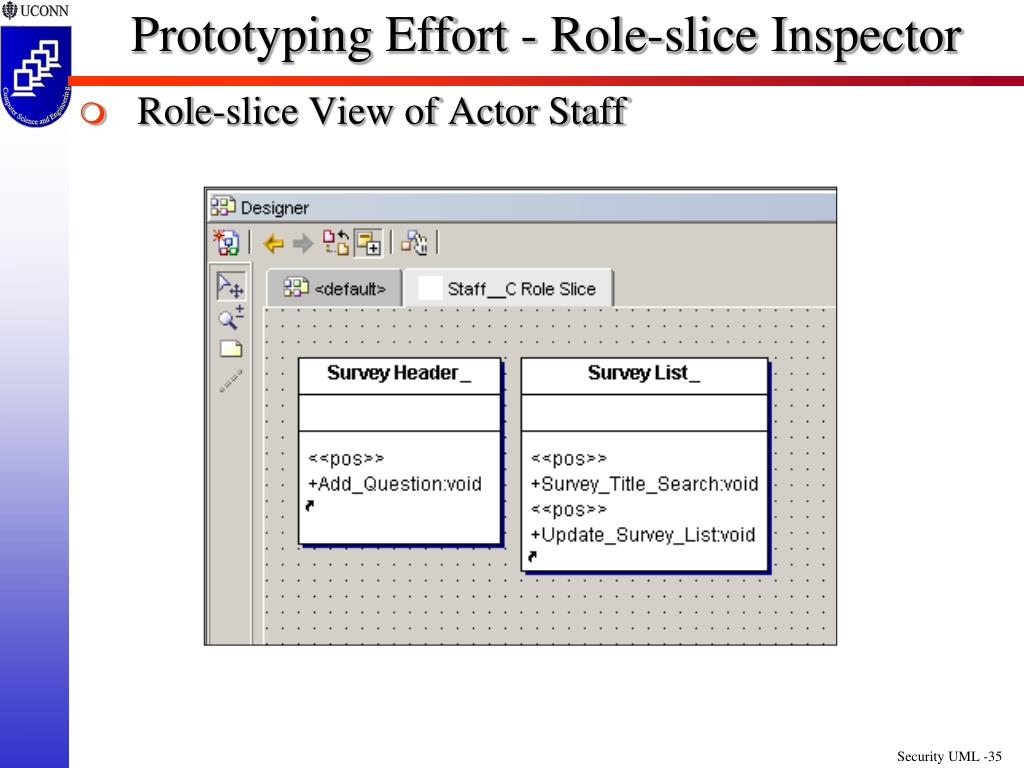Select the magnifier zoom tool
Viewport: 1024px width, 768px height.
231,317
